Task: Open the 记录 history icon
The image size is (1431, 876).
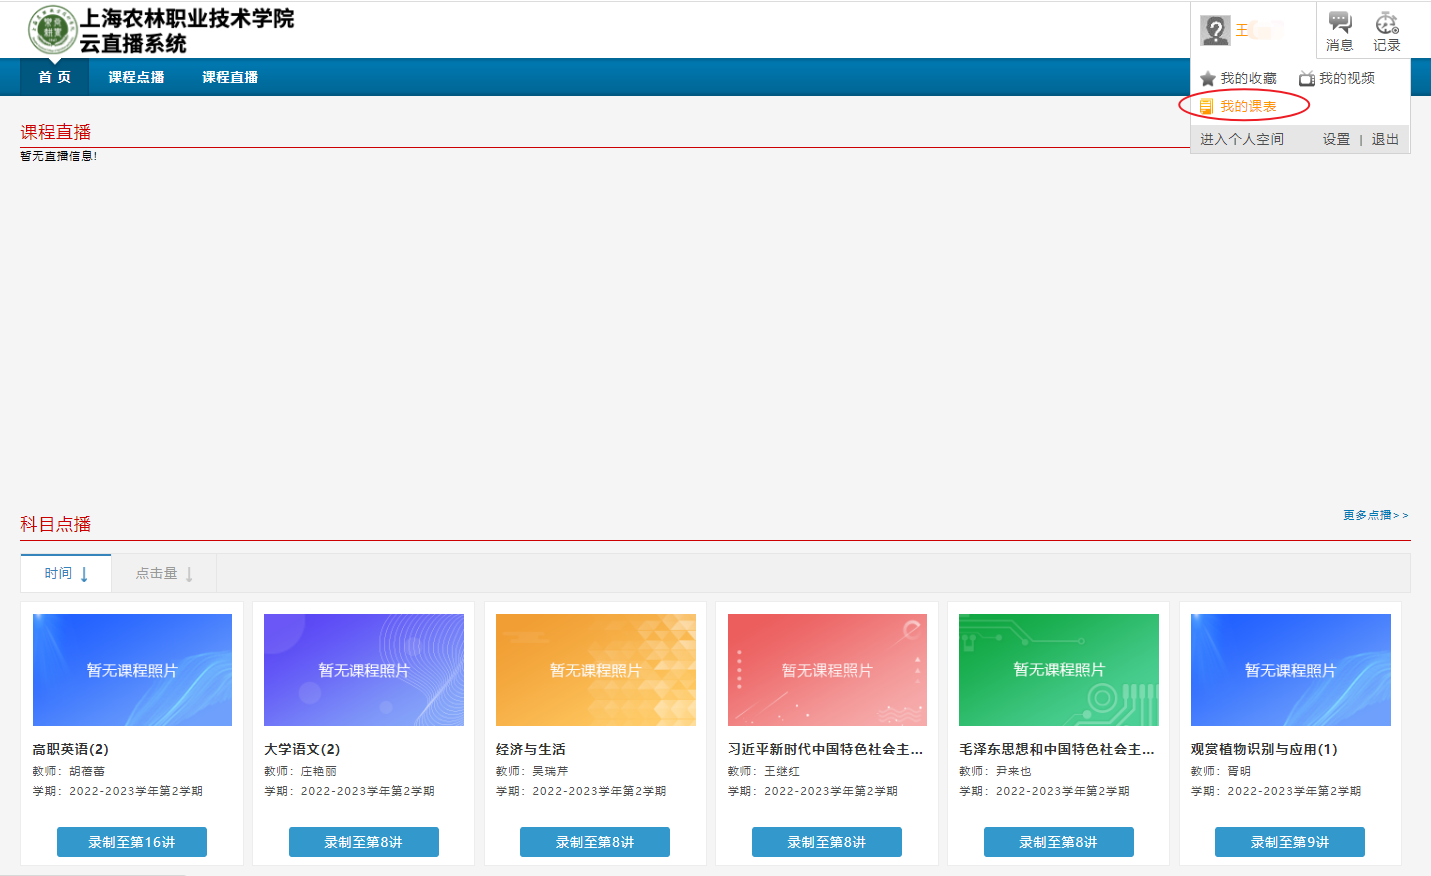Action: click(x=1386, y=24)
